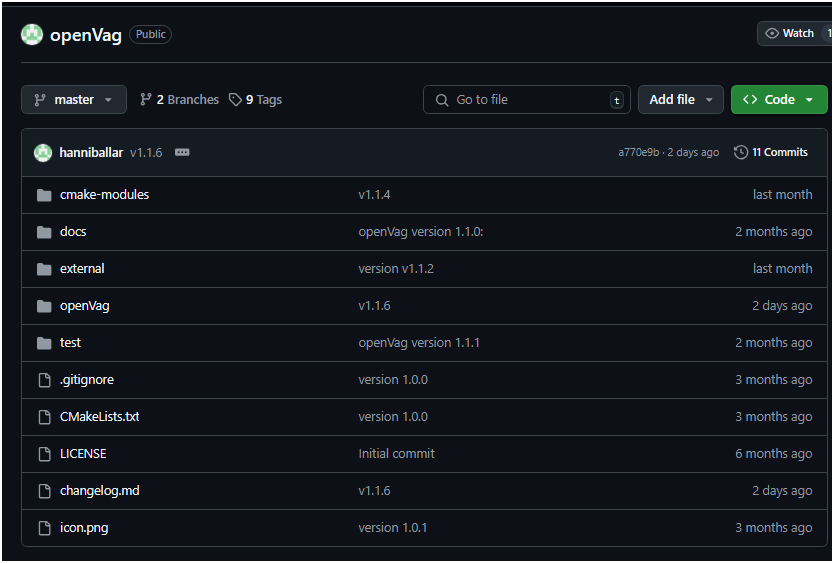Open the docs folder
Image resolution: width=834 pixels, height=563 pixels.
[73, 232]
